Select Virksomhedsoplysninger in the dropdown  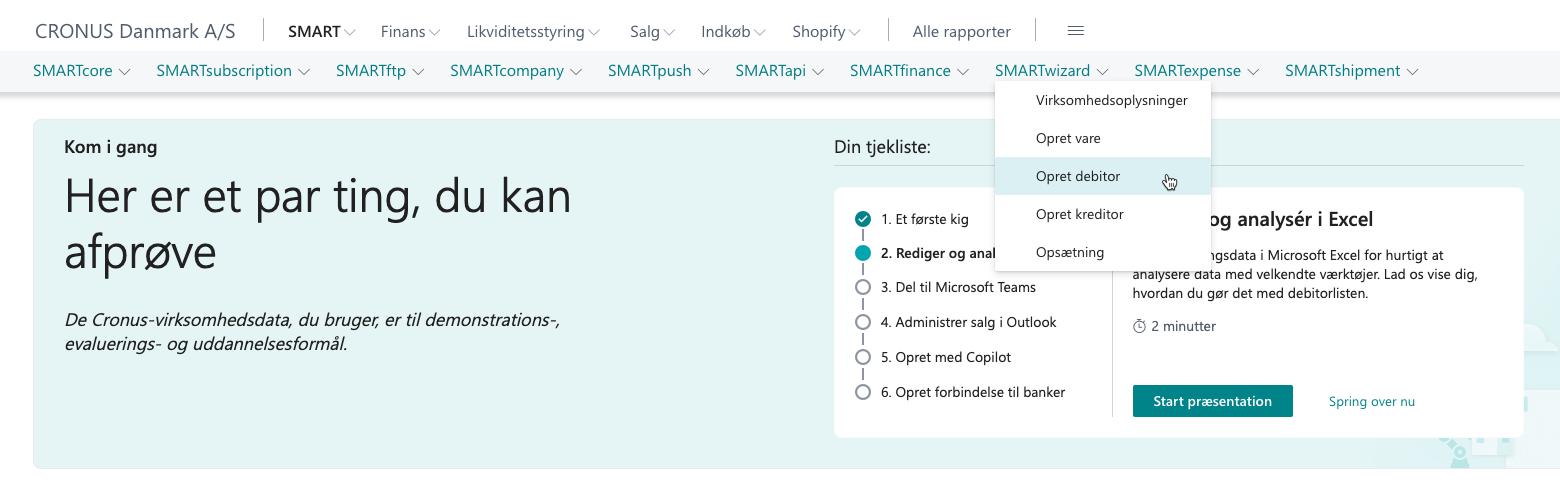1111,101
